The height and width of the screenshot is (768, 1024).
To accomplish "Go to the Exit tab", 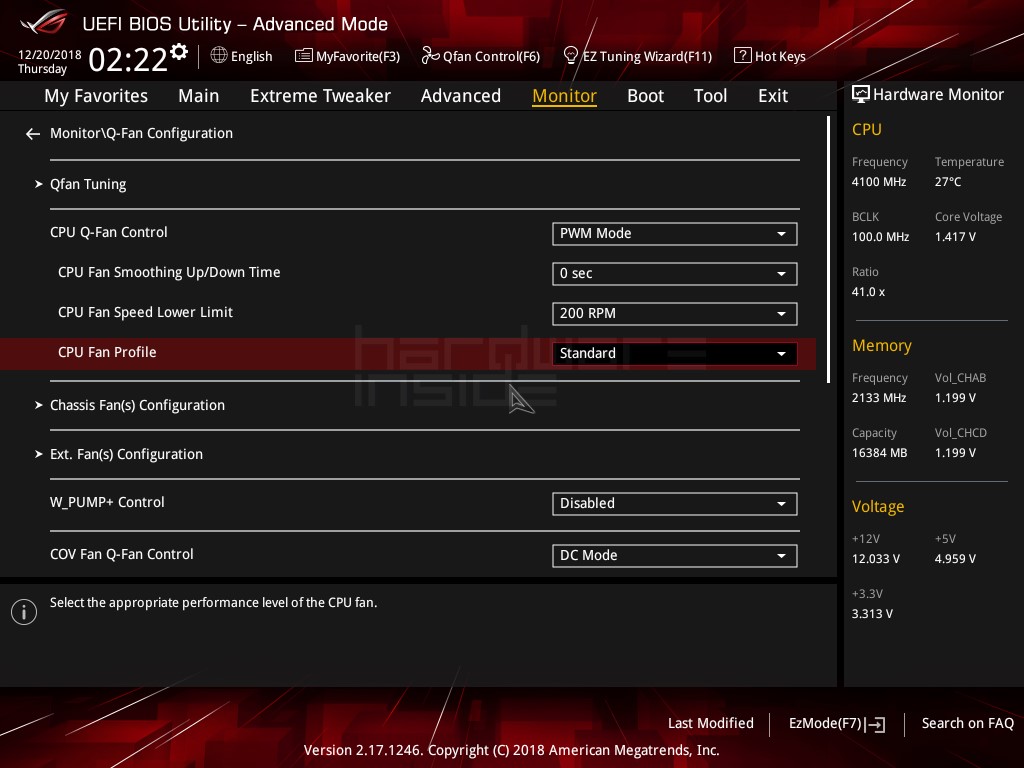I will point(773,96).
